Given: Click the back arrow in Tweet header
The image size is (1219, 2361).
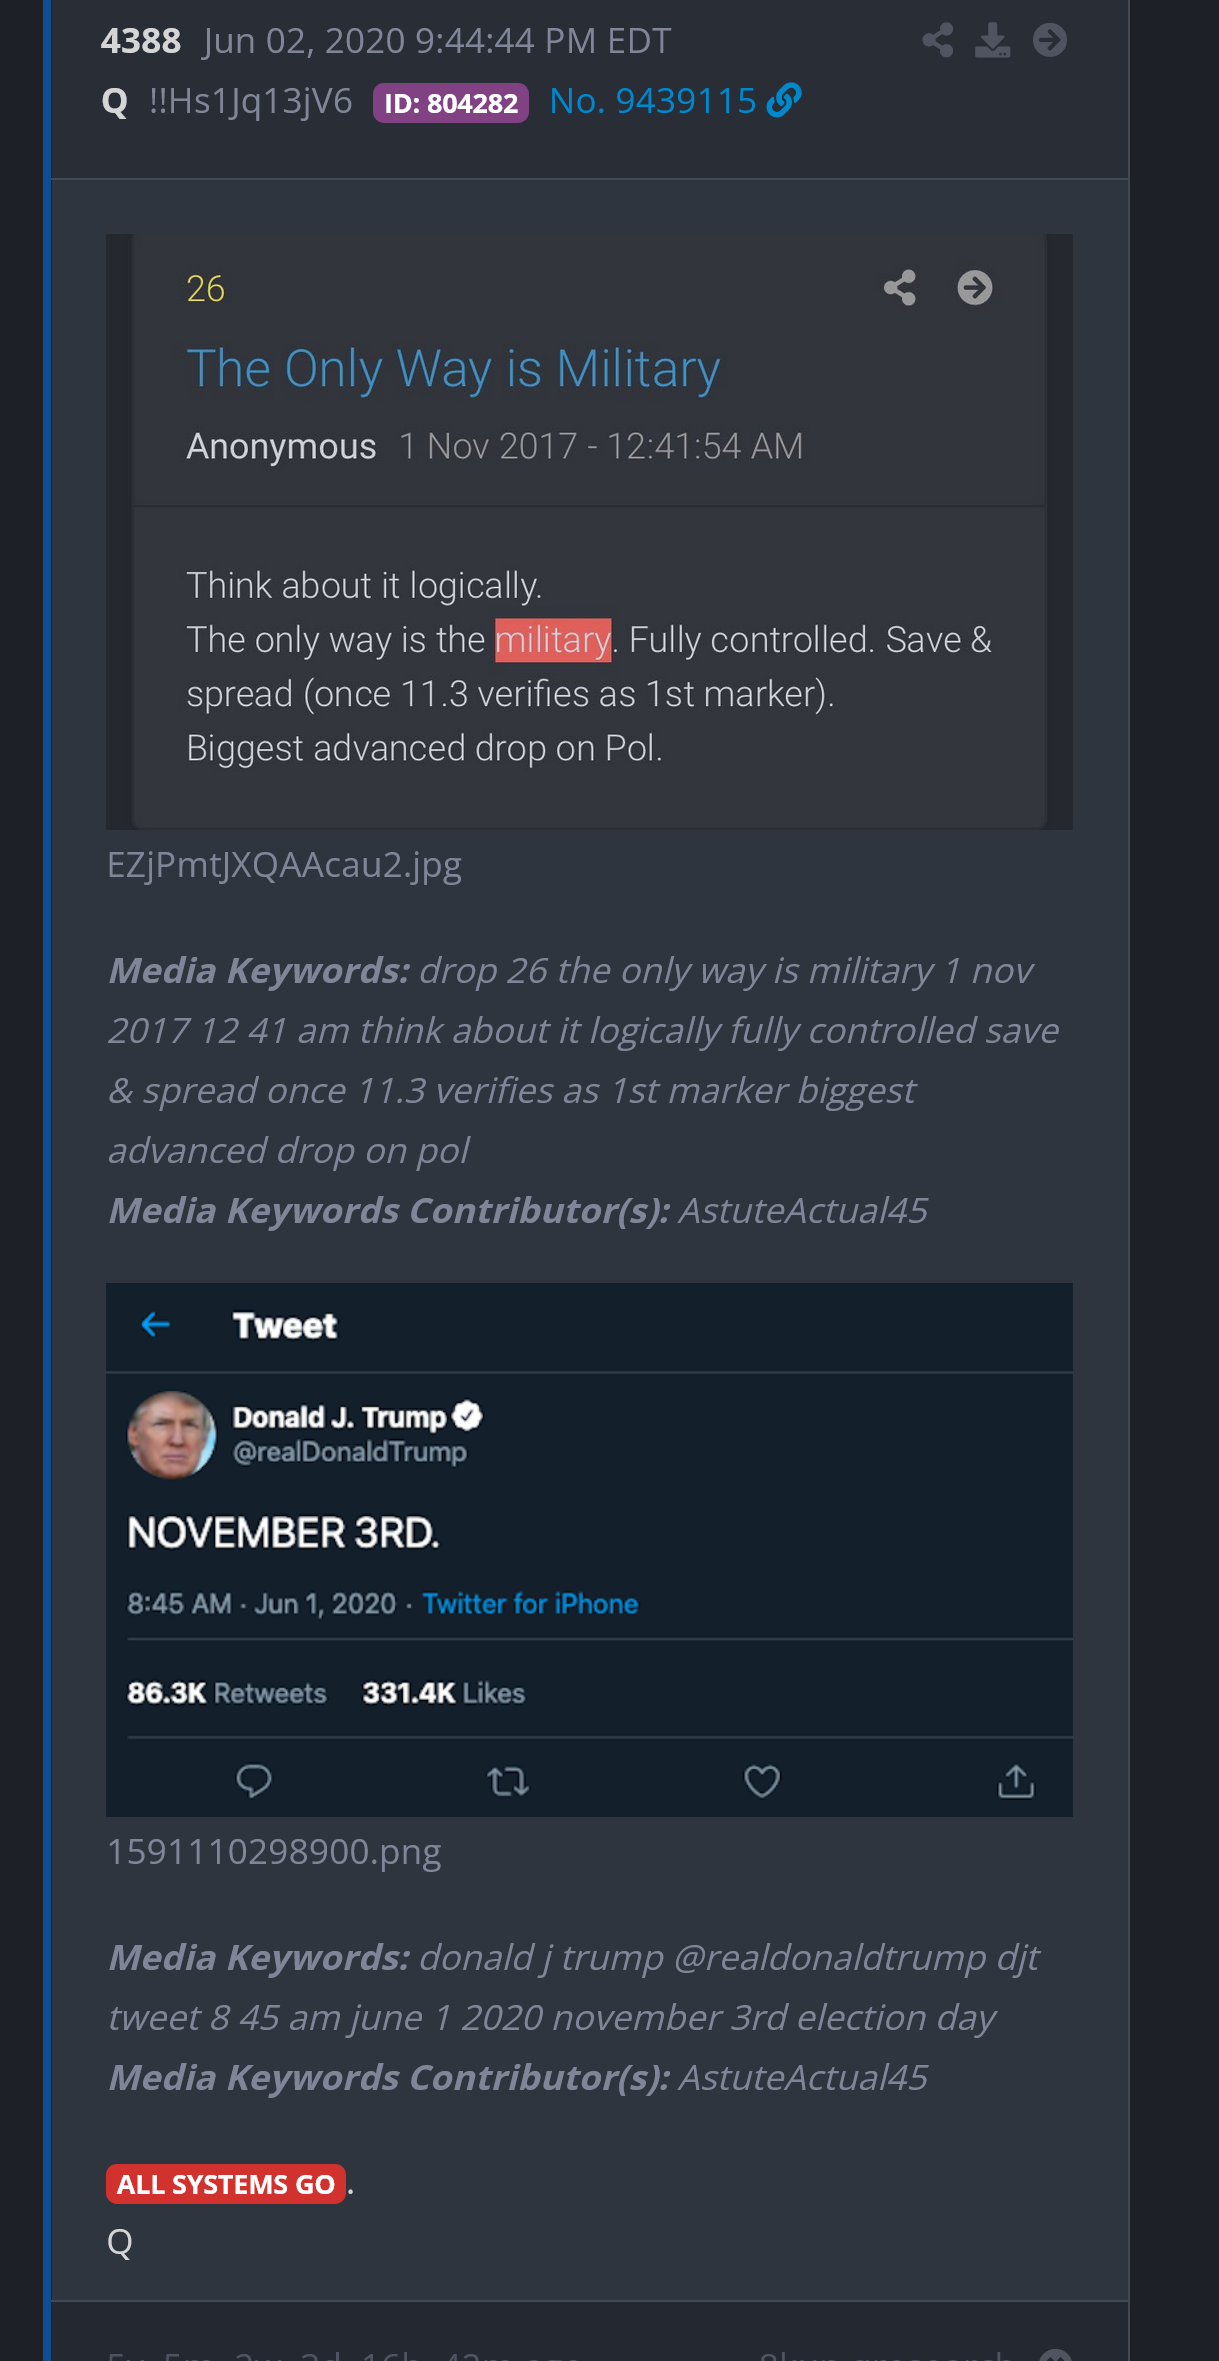Looking at the screenshot, I should (156, 1325).
